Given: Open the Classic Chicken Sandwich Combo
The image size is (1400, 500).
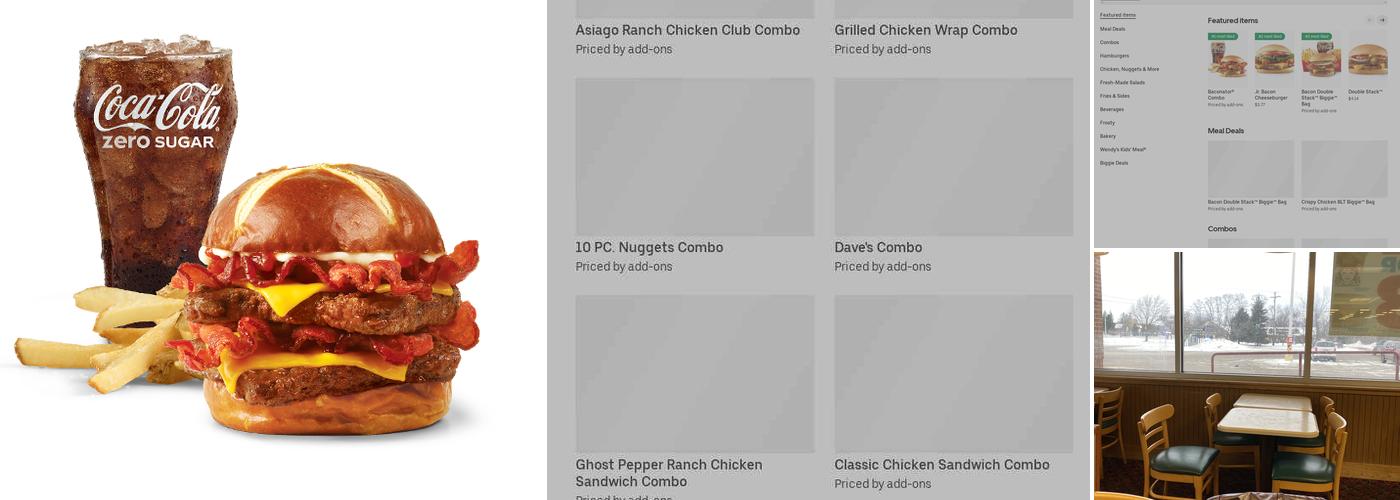Looking at the screenshot, I should click(954, 394).
